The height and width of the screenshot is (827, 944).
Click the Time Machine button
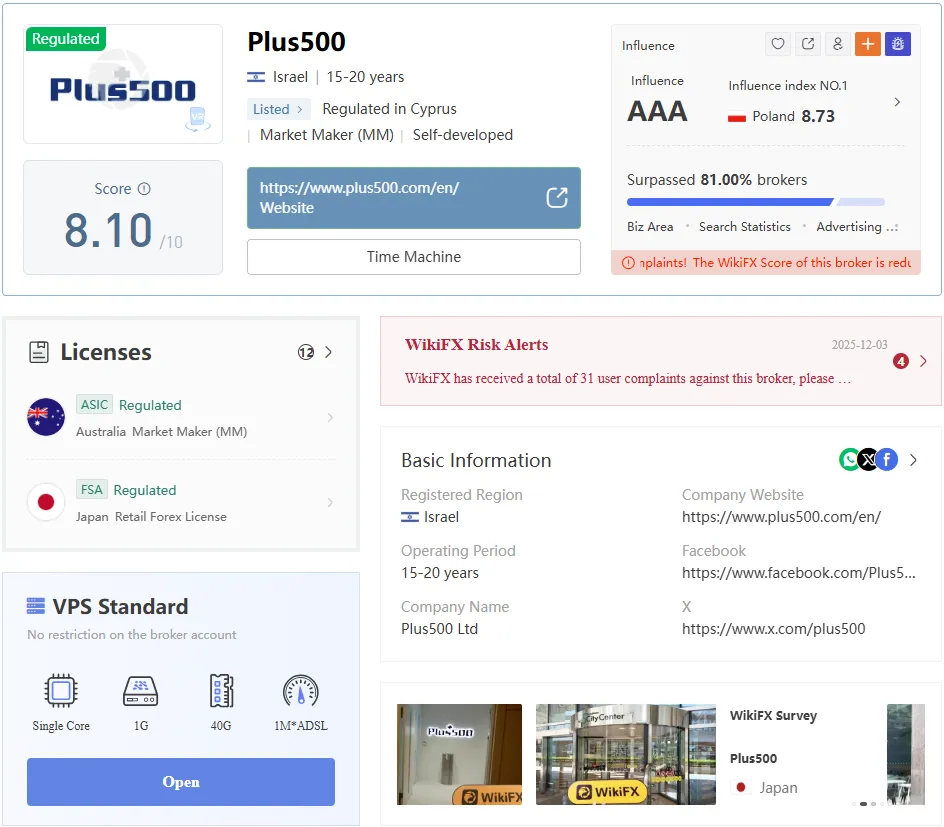point(414,257)
